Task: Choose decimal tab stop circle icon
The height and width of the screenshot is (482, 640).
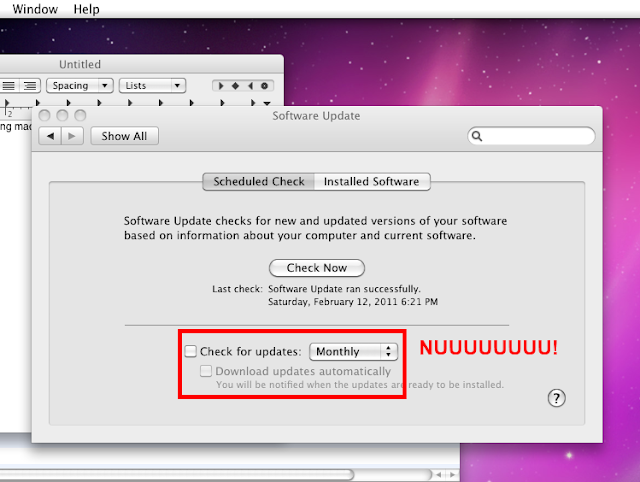Action: click(x=264, y=86)
